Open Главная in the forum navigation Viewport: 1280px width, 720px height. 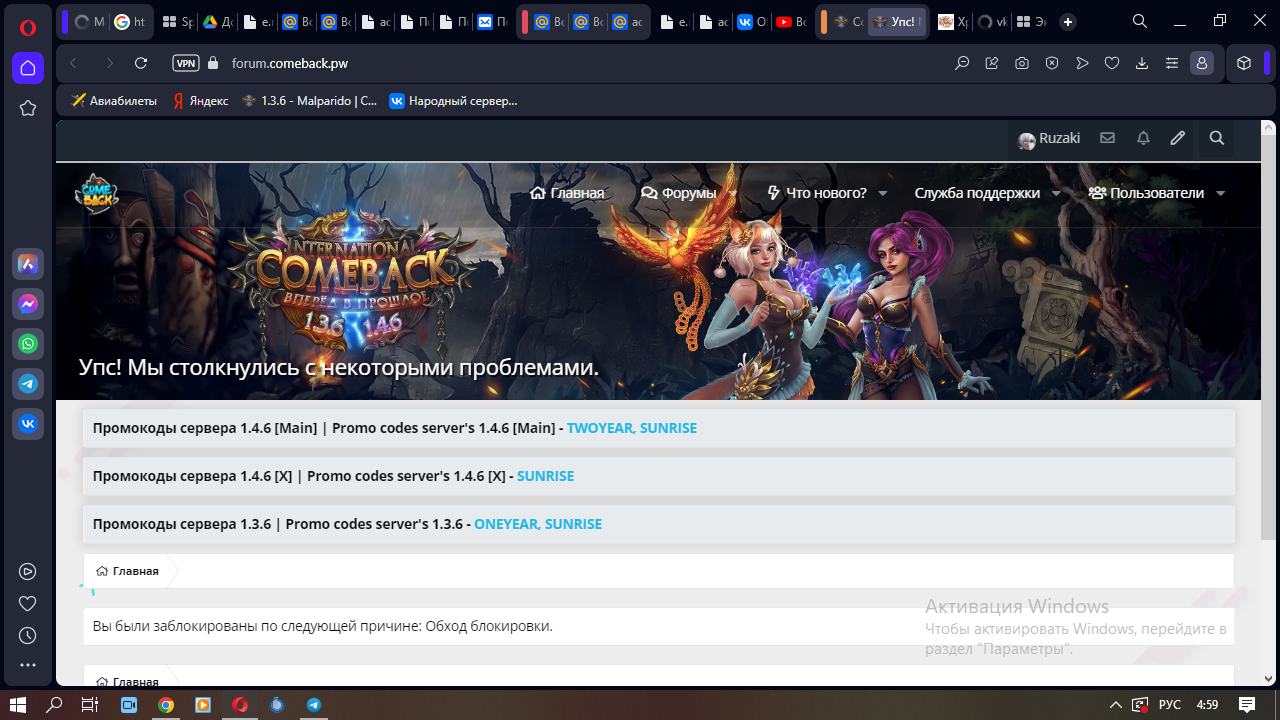click(567, 193)
